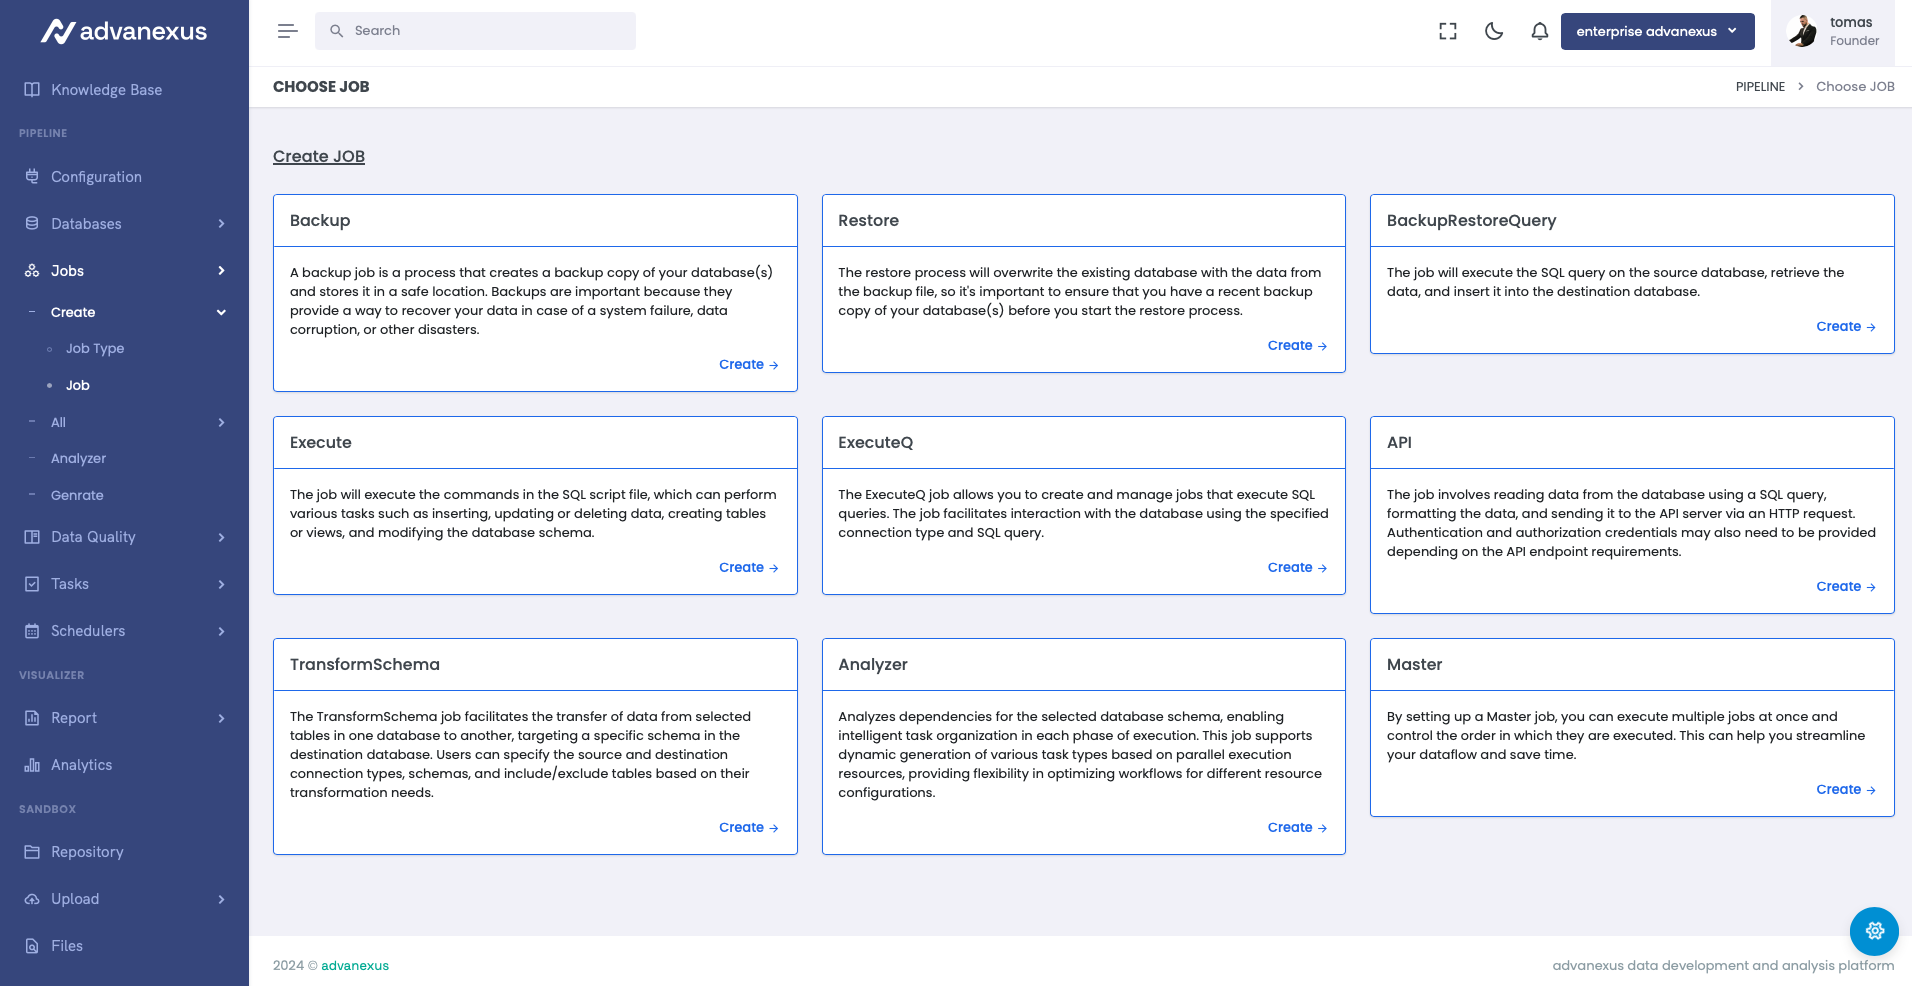Click the Master card title
1912x986 pixels.
pos(1414,664)
